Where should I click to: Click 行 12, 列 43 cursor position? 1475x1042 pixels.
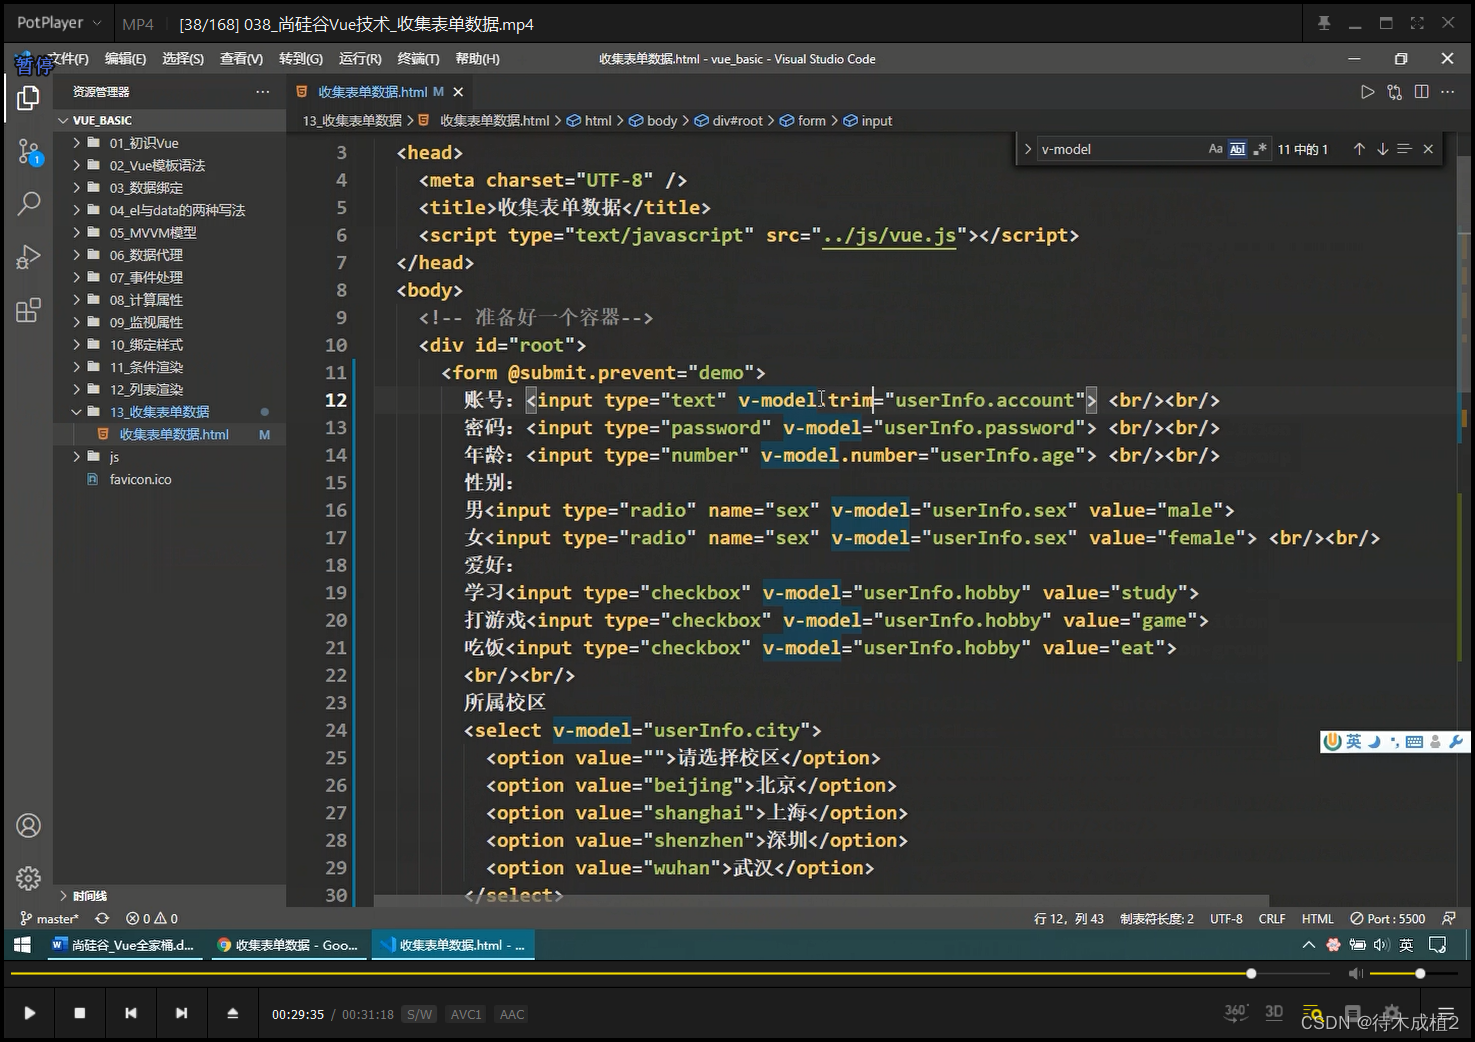[x=1068, y=918]
